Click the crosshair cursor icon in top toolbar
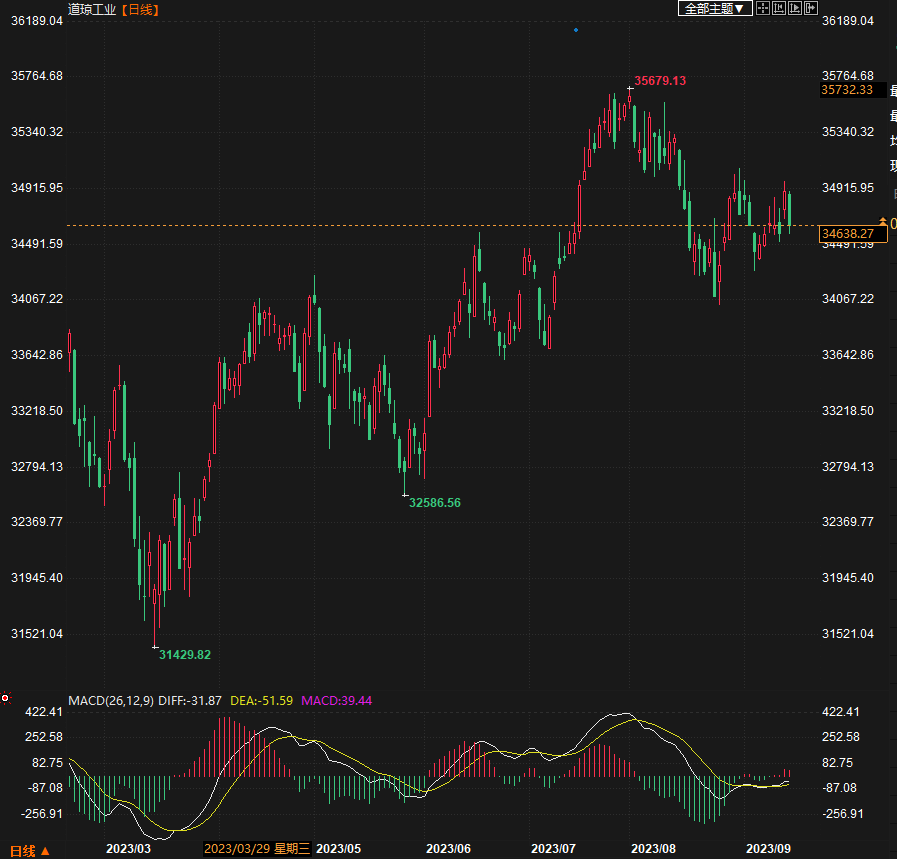897x859 pixels. click(x=762, y=8)
